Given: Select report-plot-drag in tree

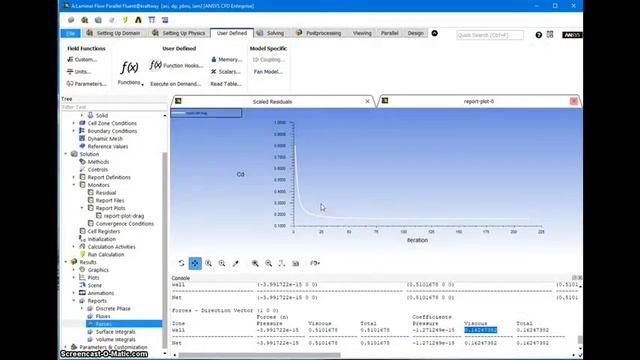Looking at the screenshot, I should click(124, 216).
